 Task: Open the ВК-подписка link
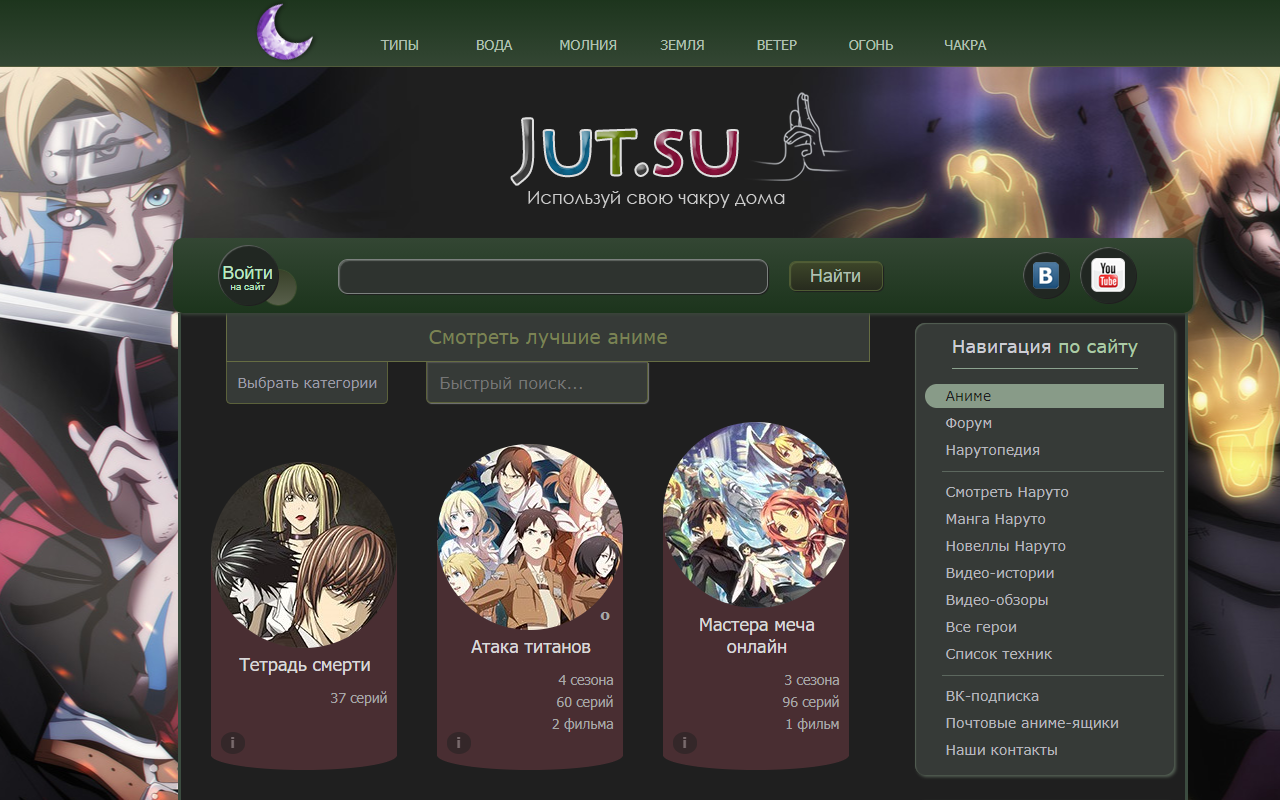[x=992, y=696]
